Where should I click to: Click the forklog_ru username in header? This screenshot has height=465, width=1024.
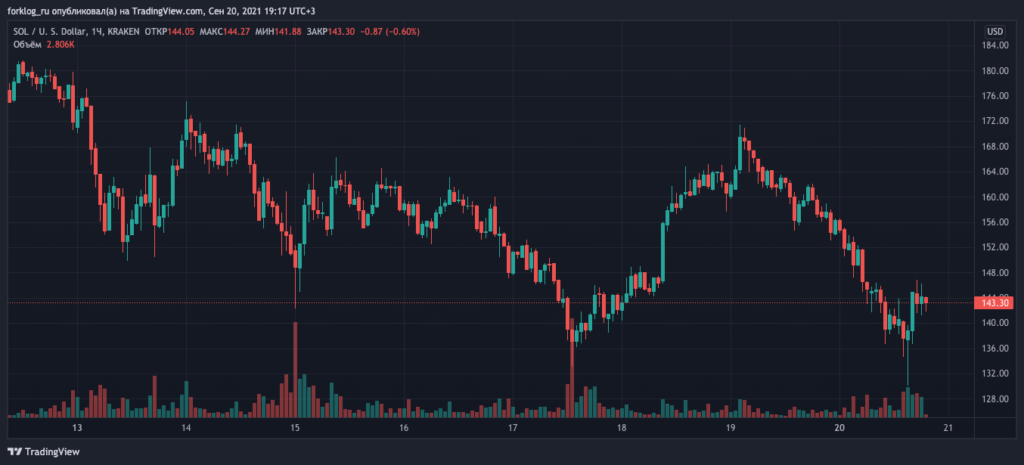[x=30, y=12]
